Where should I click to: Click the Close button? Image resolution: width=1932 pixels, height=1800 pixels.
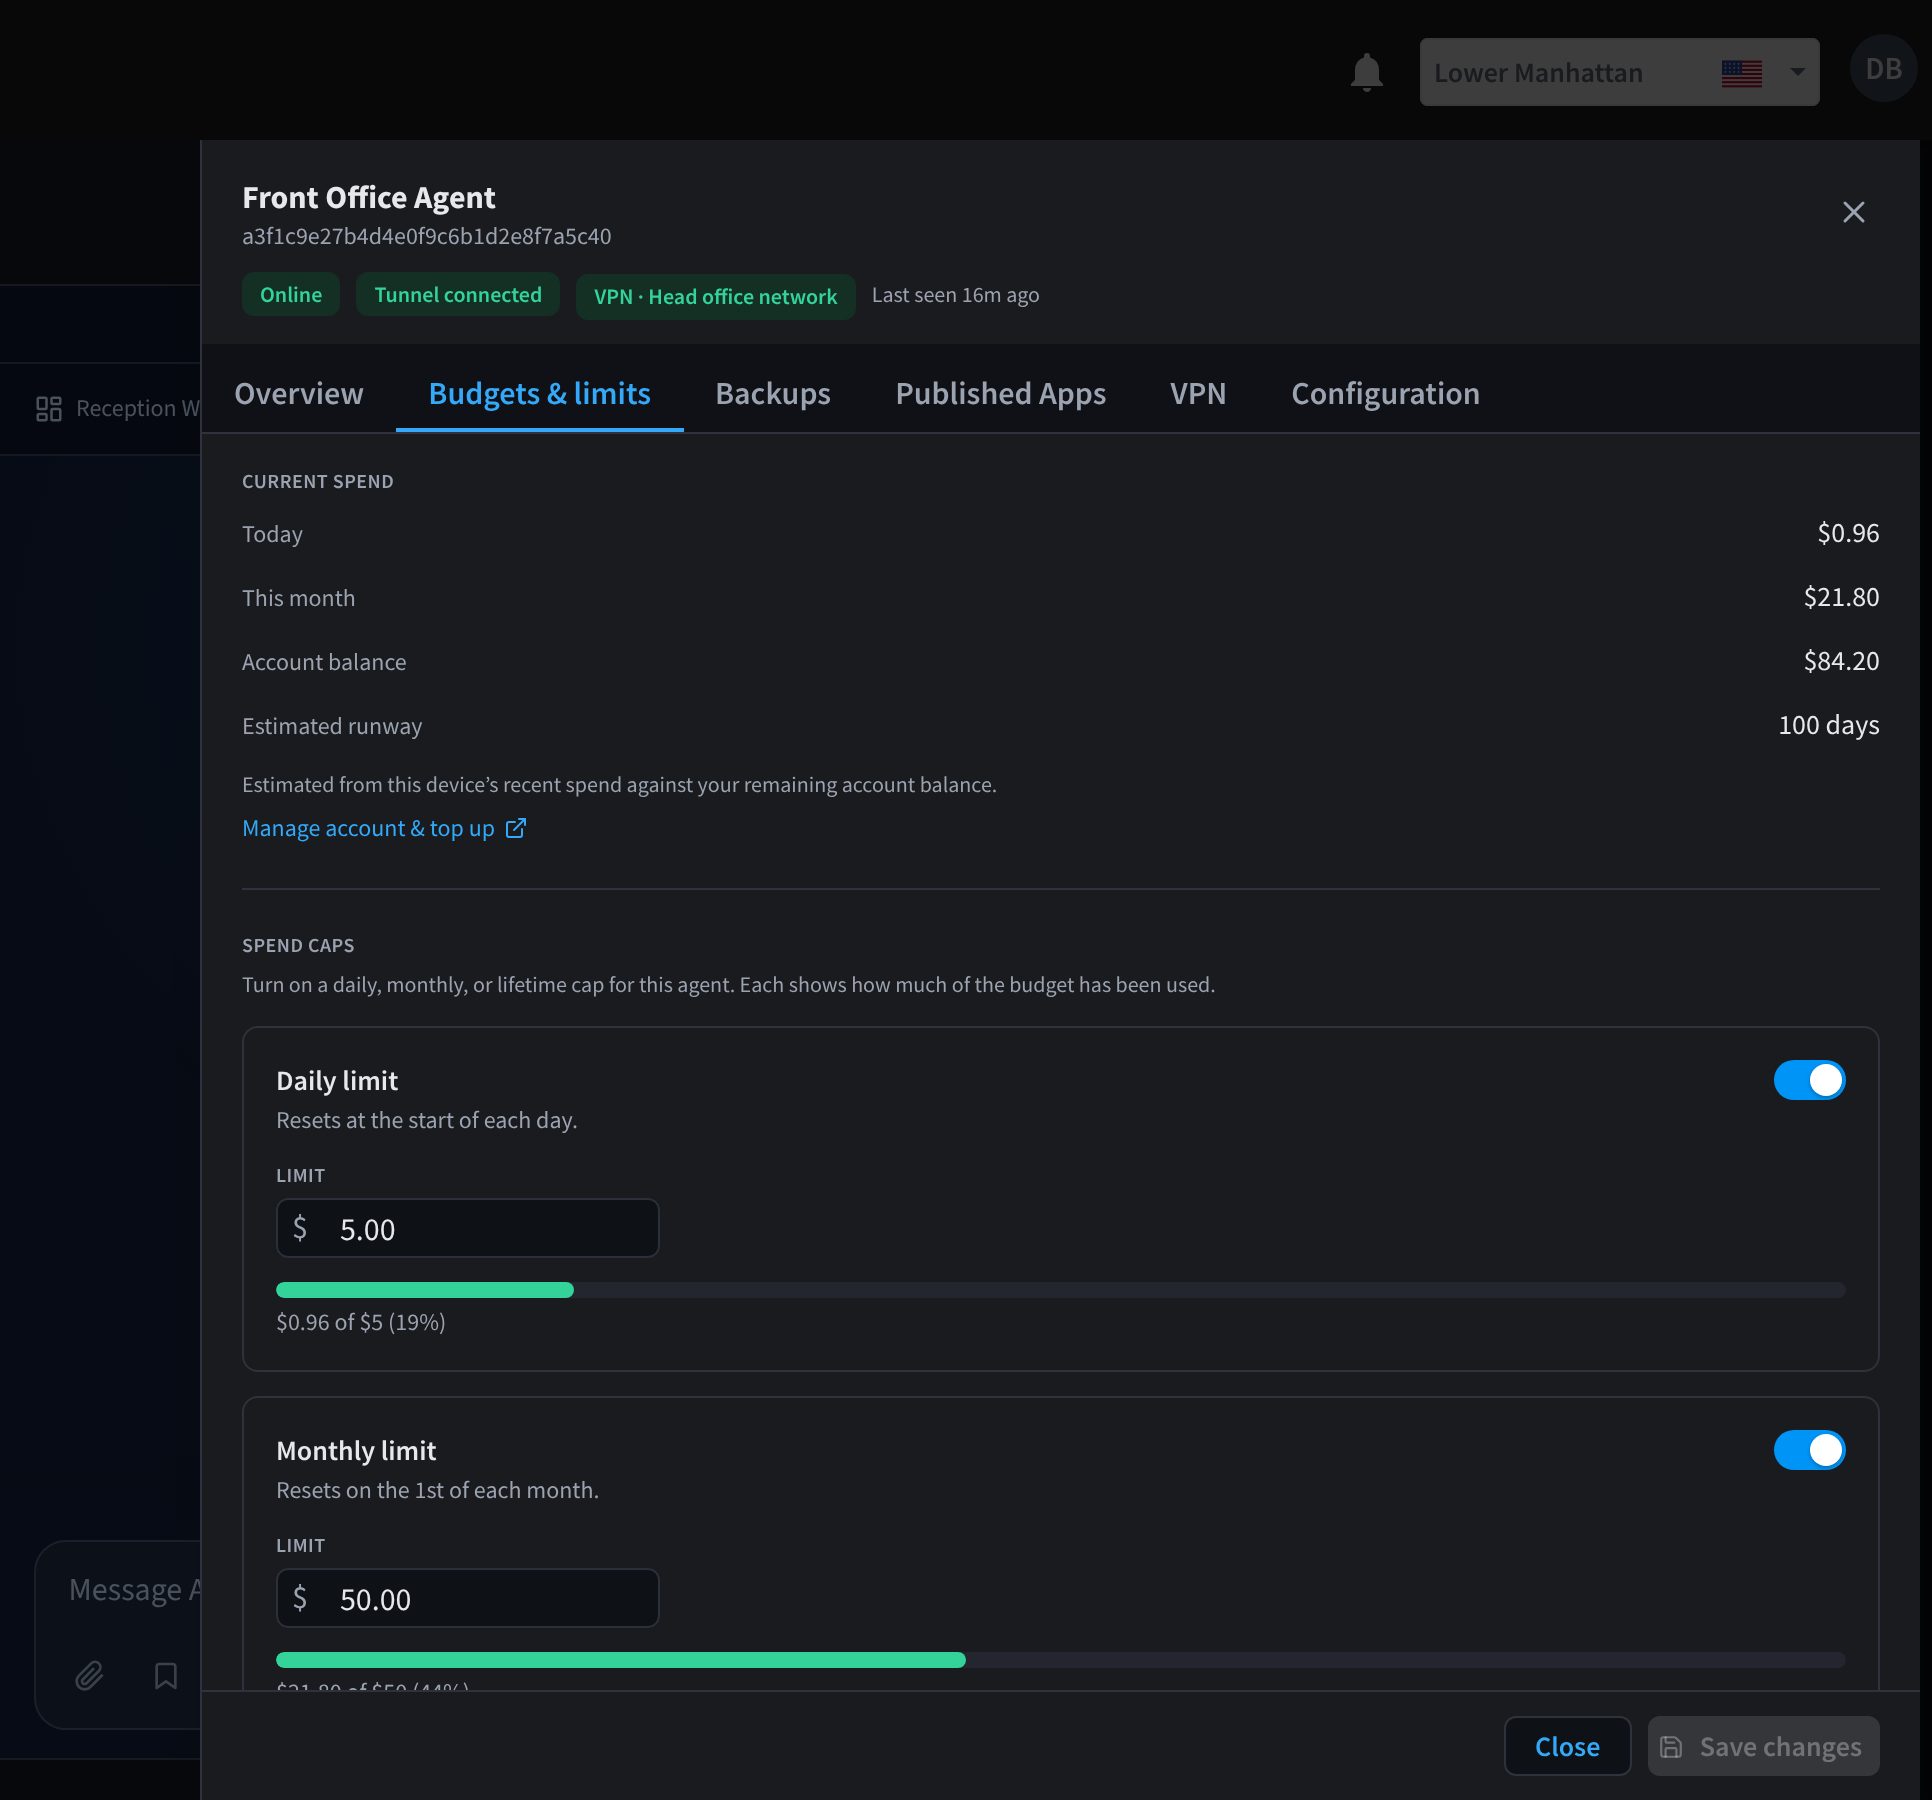pos(1567,1746)
